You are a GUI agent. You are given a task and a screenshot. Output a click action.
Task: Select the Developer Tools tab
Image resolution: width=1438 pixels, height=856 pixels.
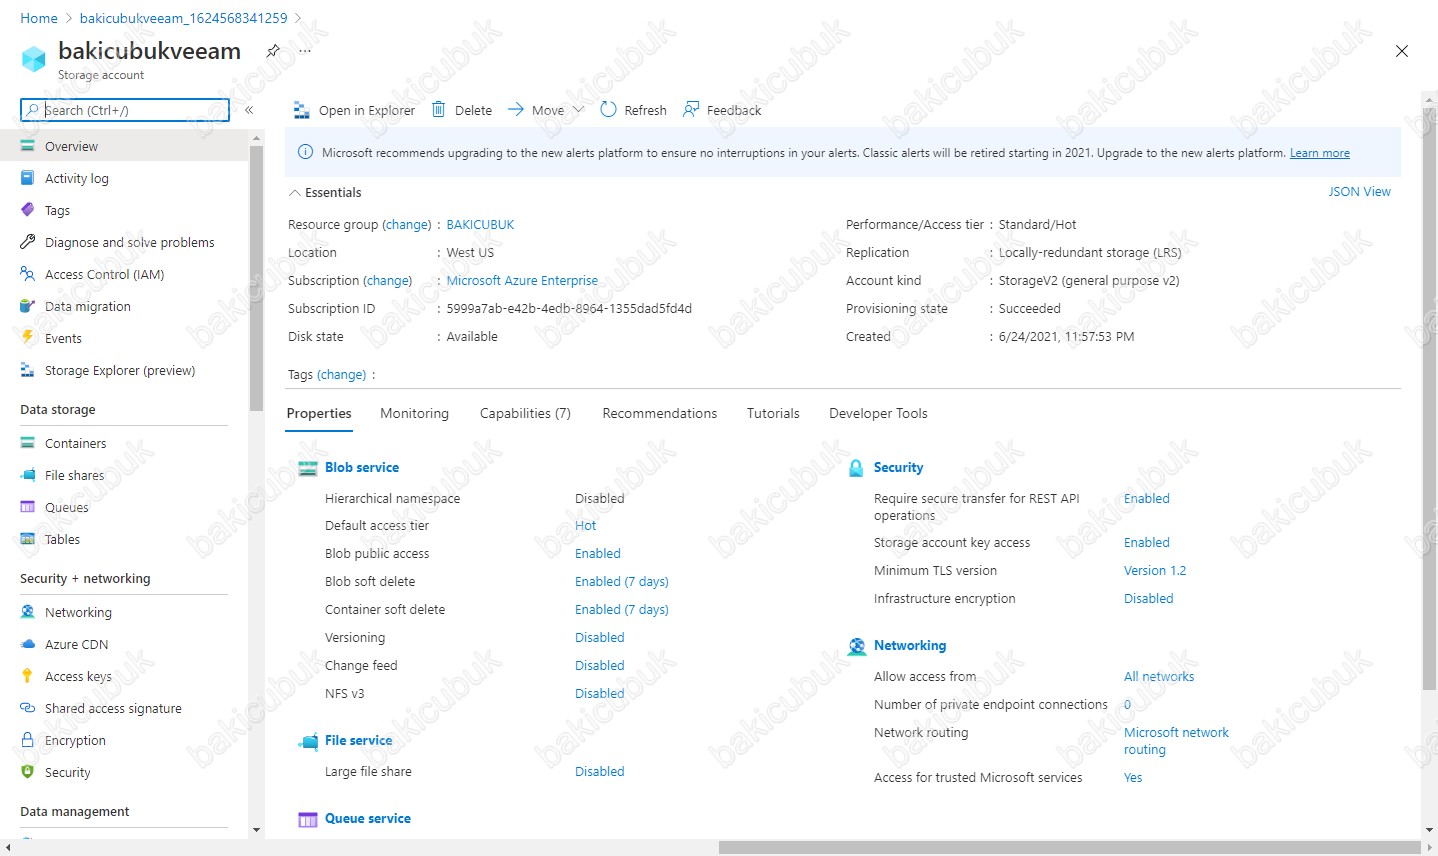coord(878,413)
